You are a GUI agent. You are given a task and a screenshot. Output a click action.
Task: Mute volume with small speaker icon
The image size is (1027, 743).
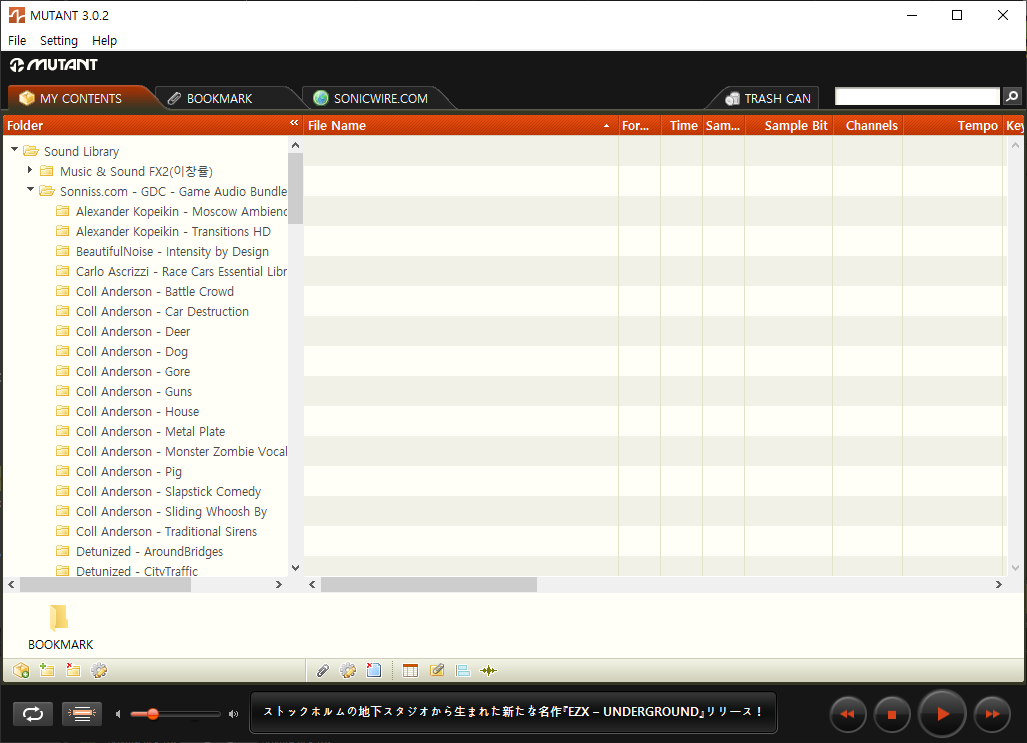118,714
